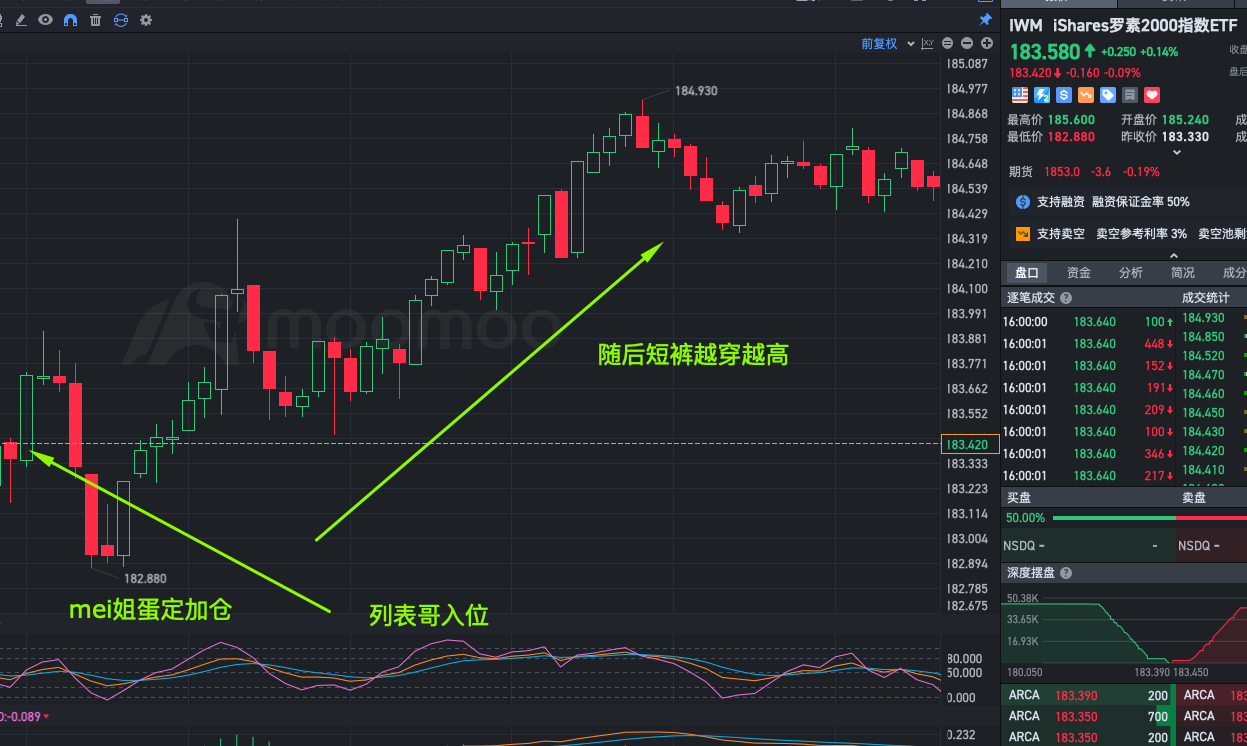Click the IWM ticker title
This screenshot has height=746, width=1247.
pos(1024,25)
